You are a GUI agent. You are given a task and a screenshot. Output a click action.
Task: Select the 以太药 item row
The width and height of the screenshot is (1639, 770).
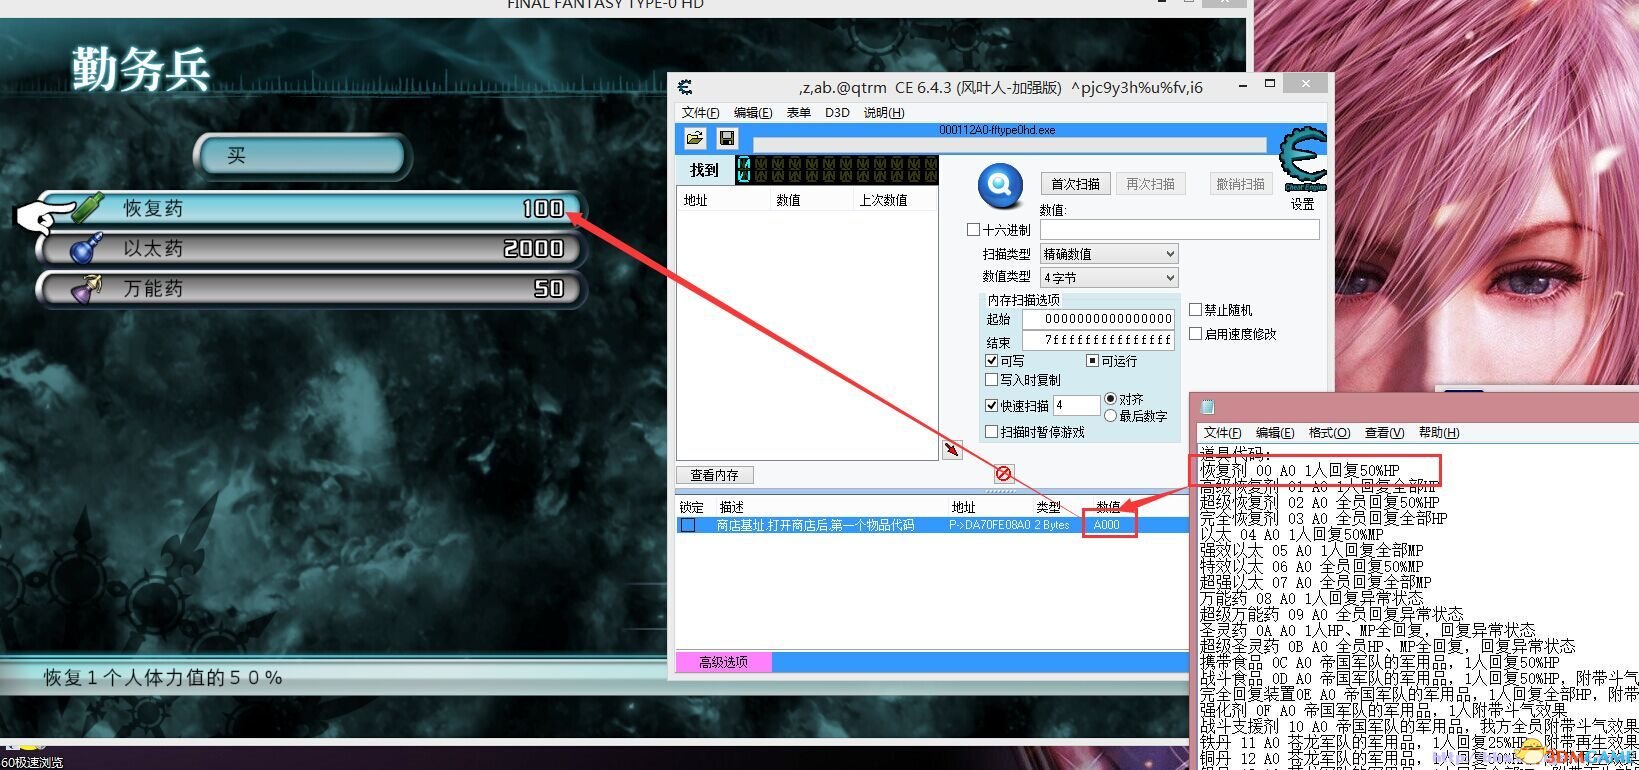pyautogui.click(x=310, y=248)
